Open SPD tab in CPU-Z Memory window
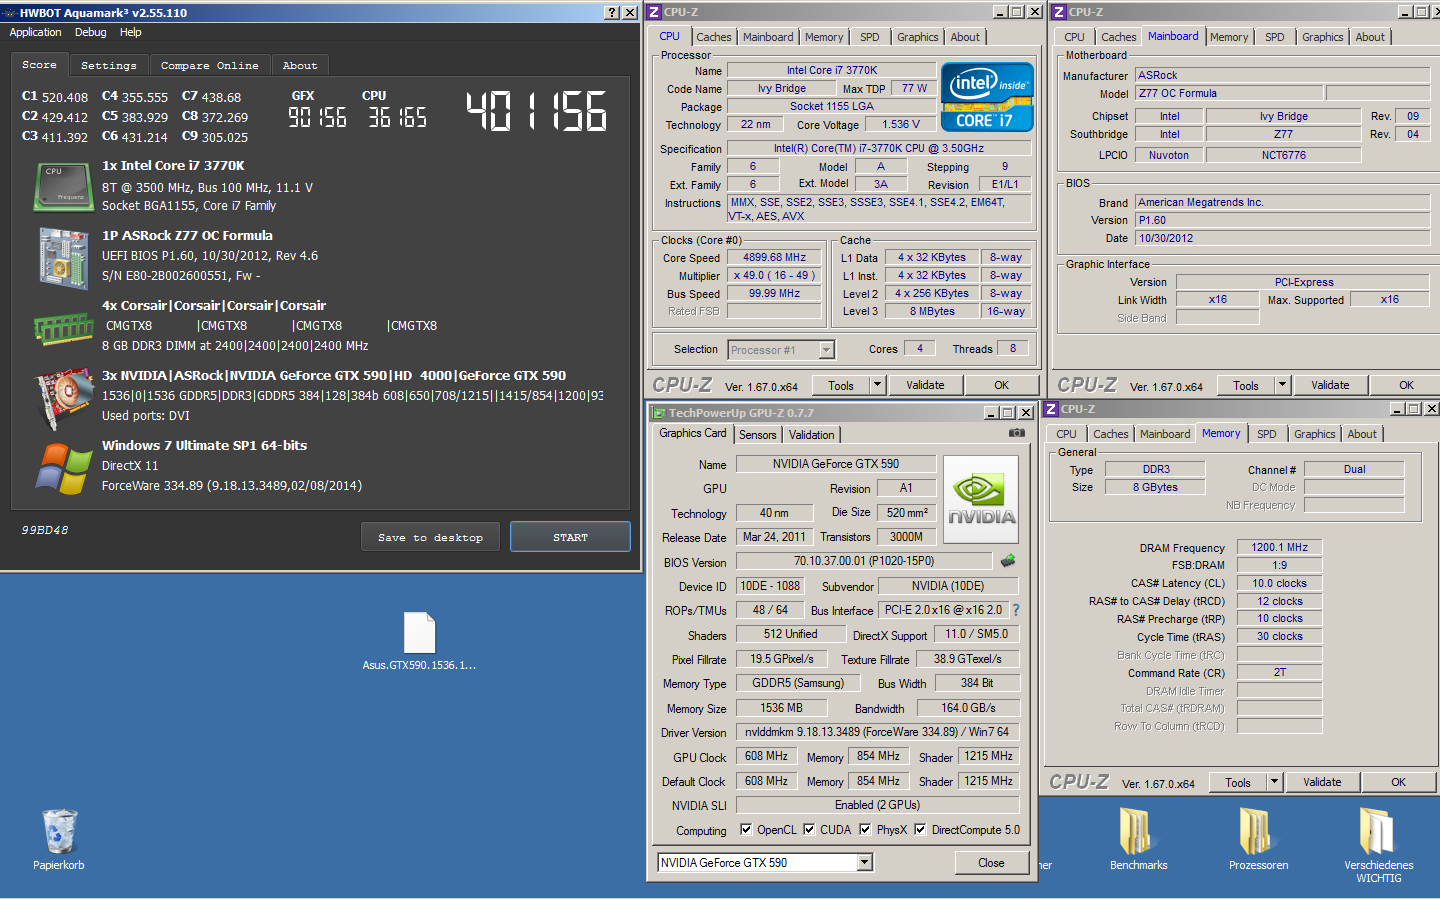 [1267, 434]
